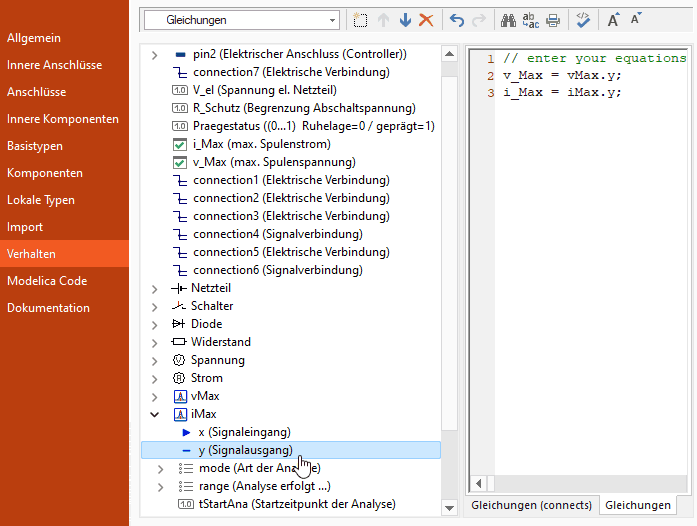Click the horizontal scrollbar below the editor
697x526 pixels.
(x=580, y=484)
